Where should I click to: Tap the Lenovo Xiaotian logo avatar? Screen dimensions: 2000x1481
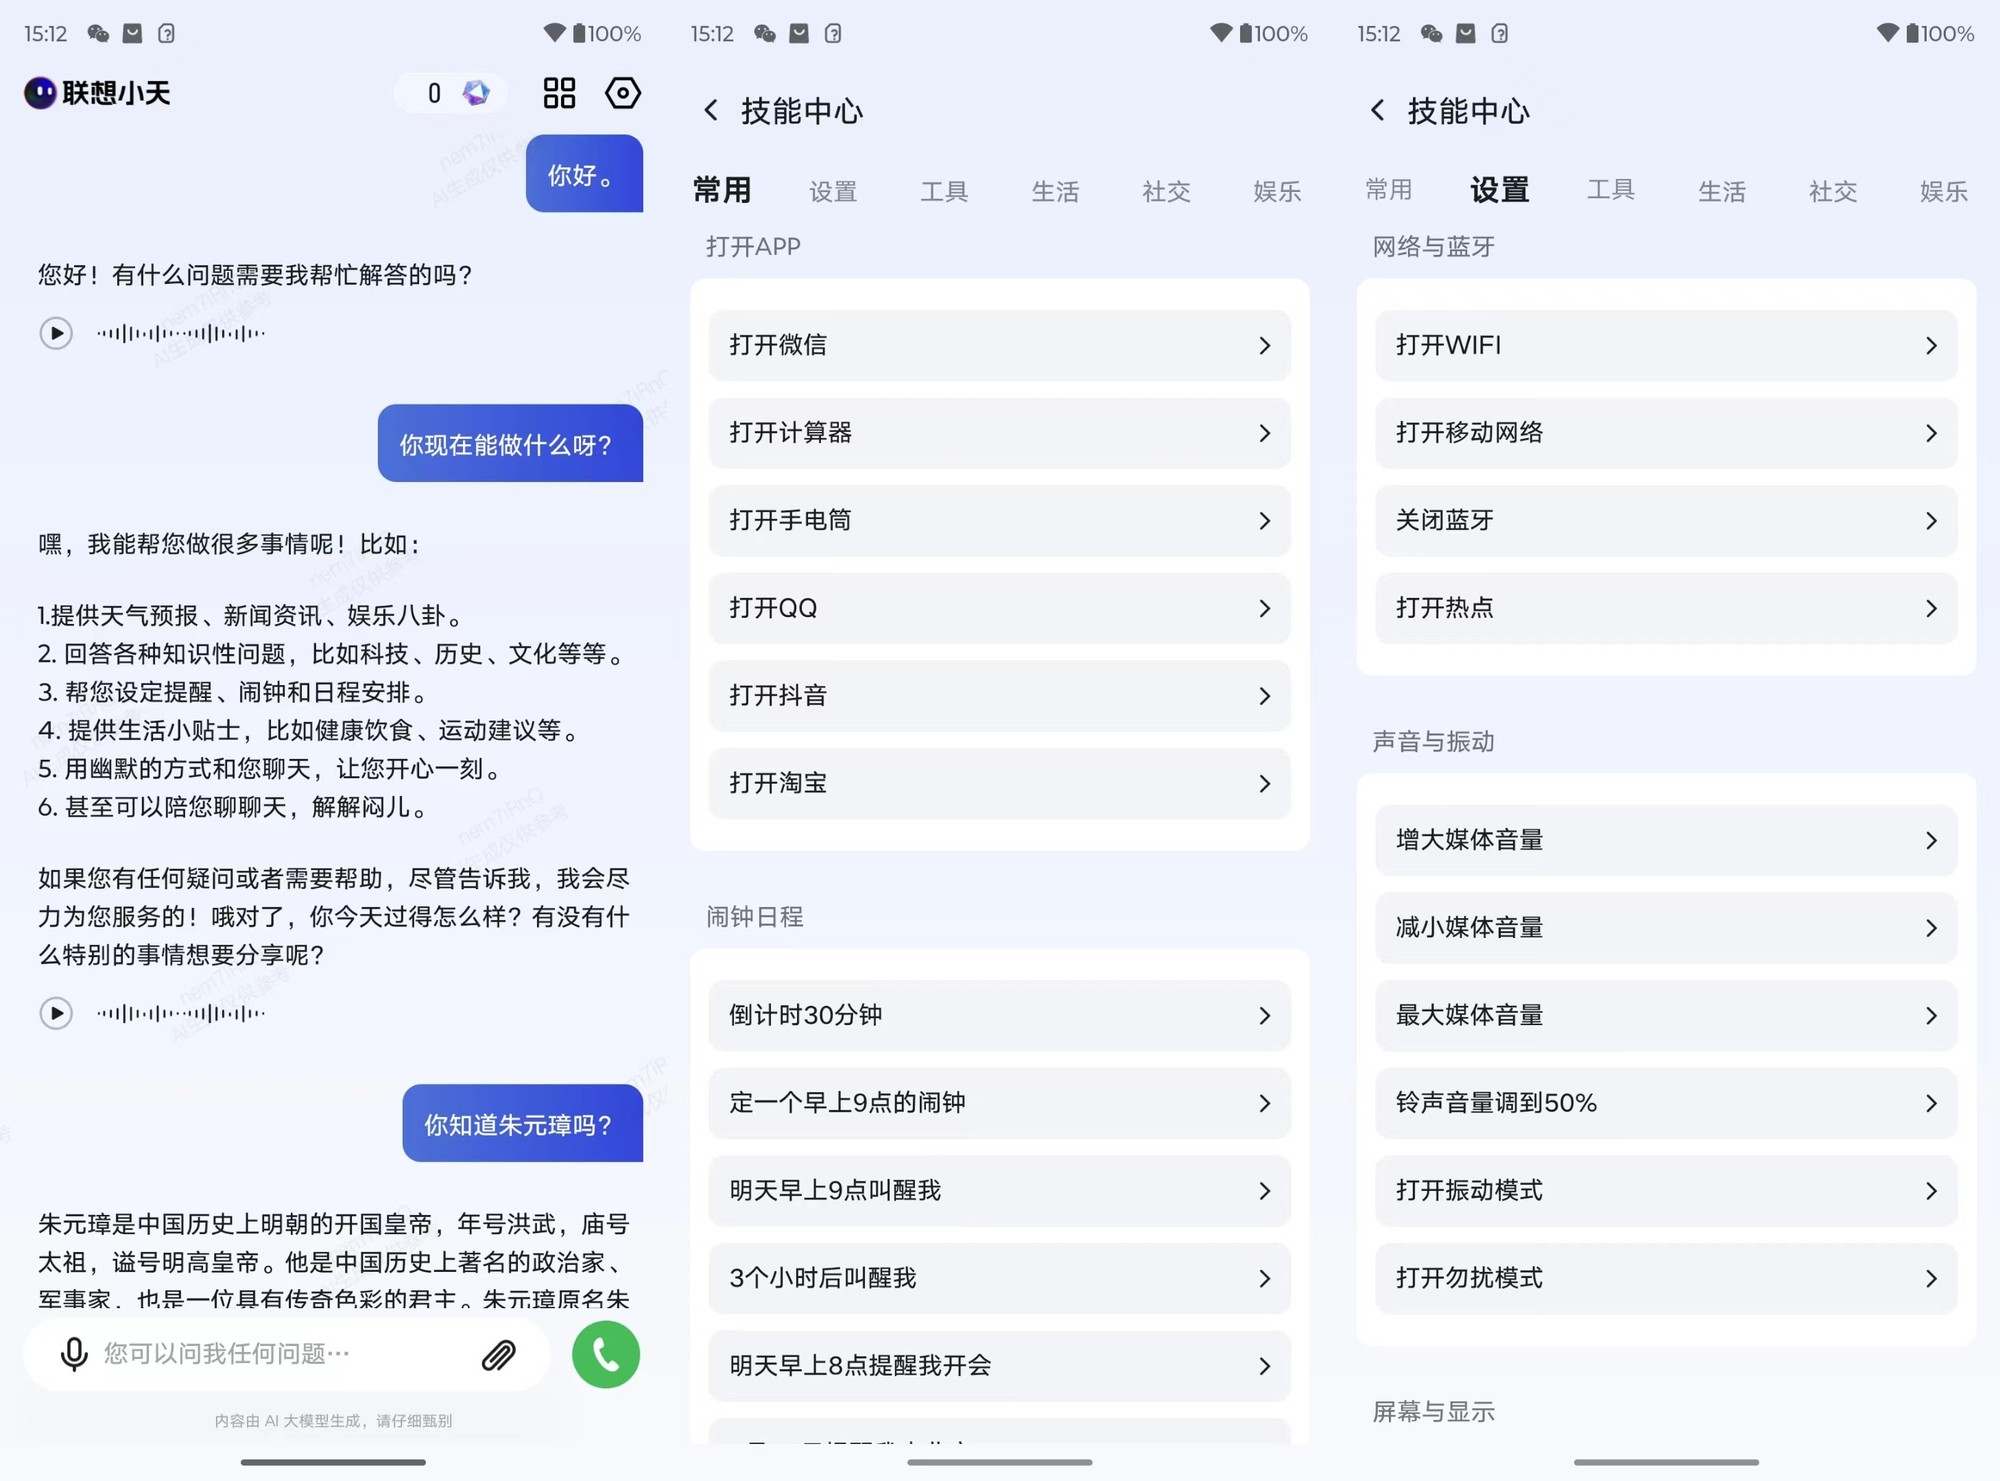[x=40, y=93]
